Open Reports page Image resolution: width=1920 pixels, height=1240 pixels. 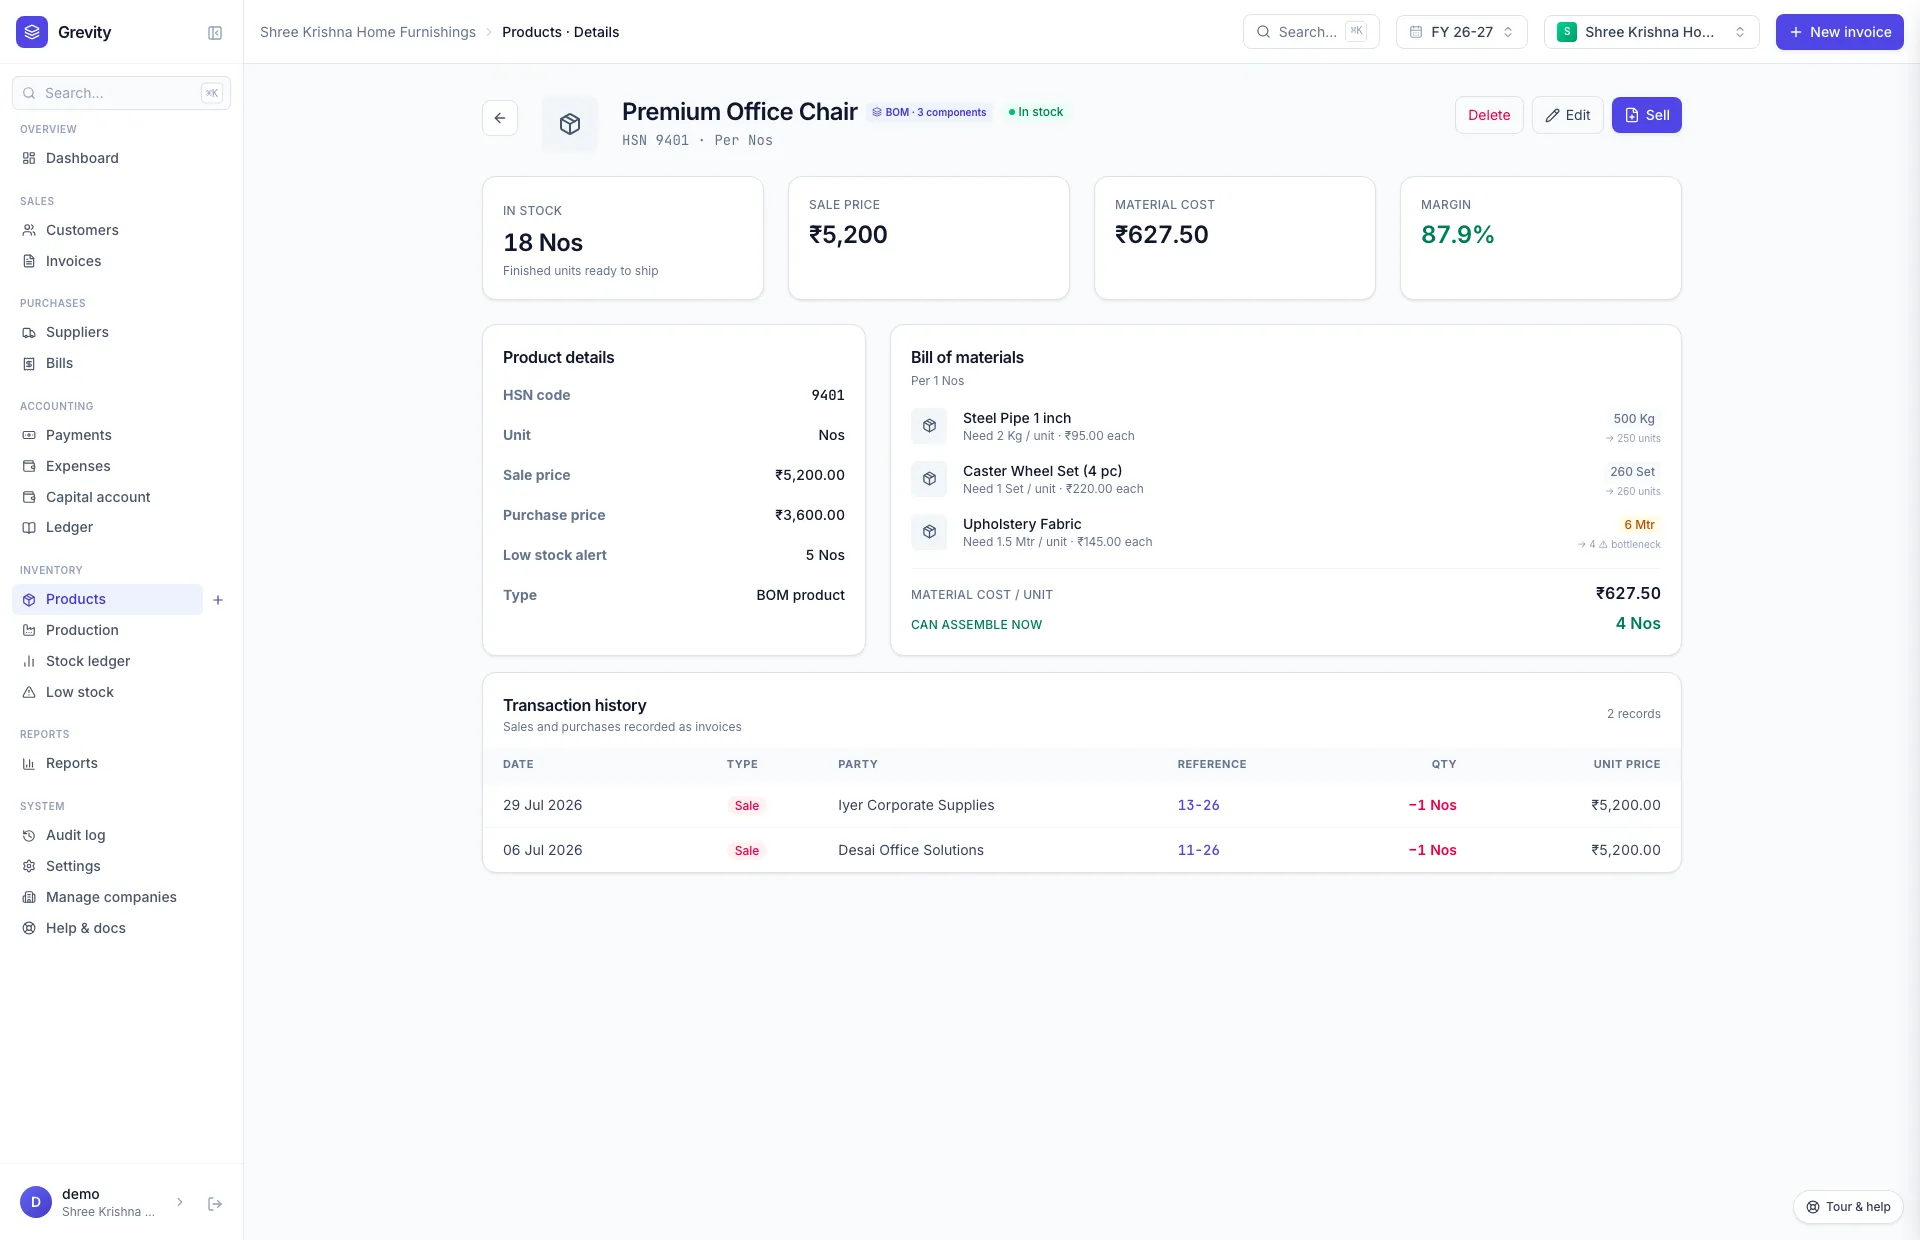pos(121,763)
